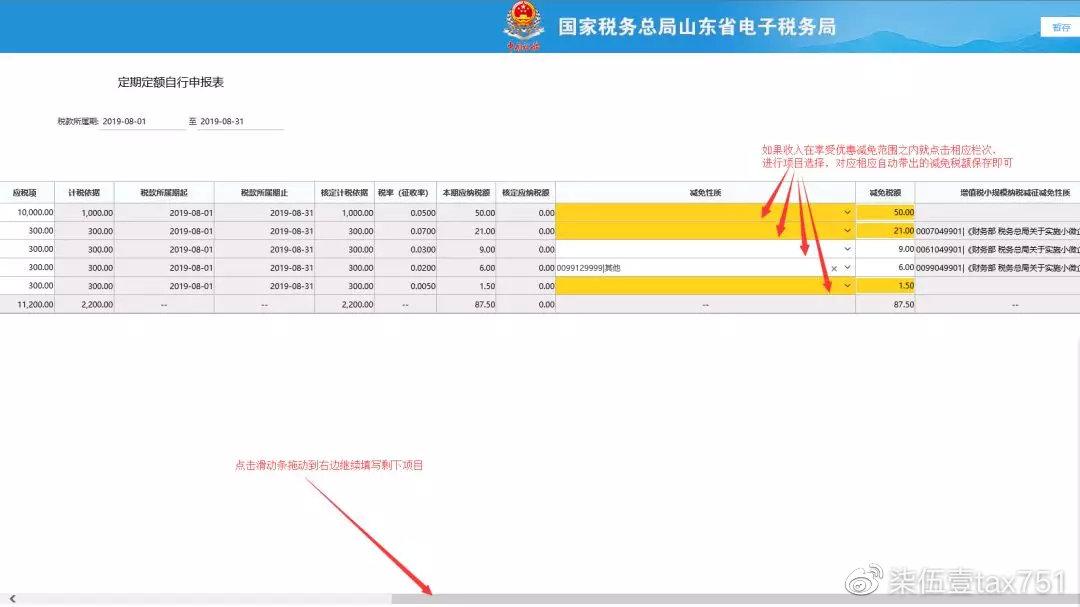Open the 减免性质 dropdown in the 0.0700 rate row
This screenshot has height=607, width=1080.
pos(847,231)
